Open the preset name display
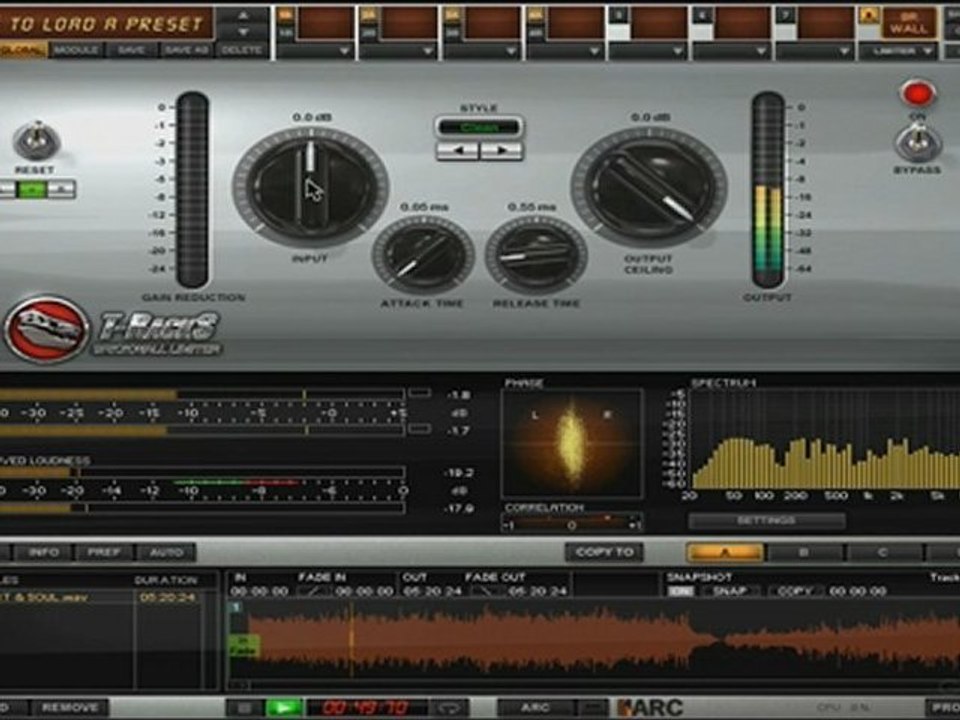The height and width of the screenshot is (720, 960). 105,24
